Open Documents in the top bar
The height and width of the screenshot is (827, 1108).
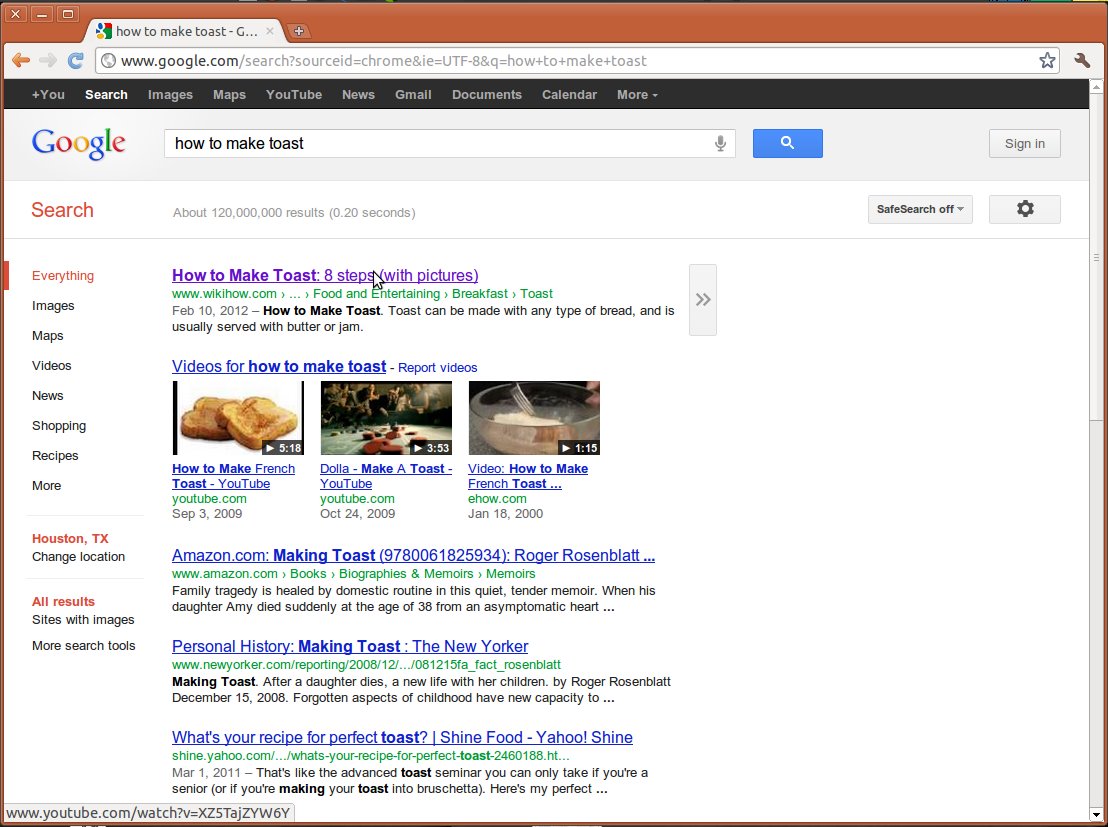click(x=487, y=95)
